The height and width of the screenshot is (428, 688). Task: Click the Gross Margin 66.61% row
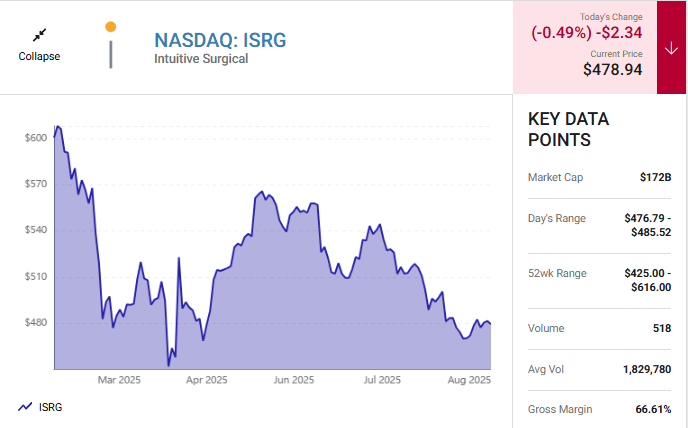(x=599, y=409)
